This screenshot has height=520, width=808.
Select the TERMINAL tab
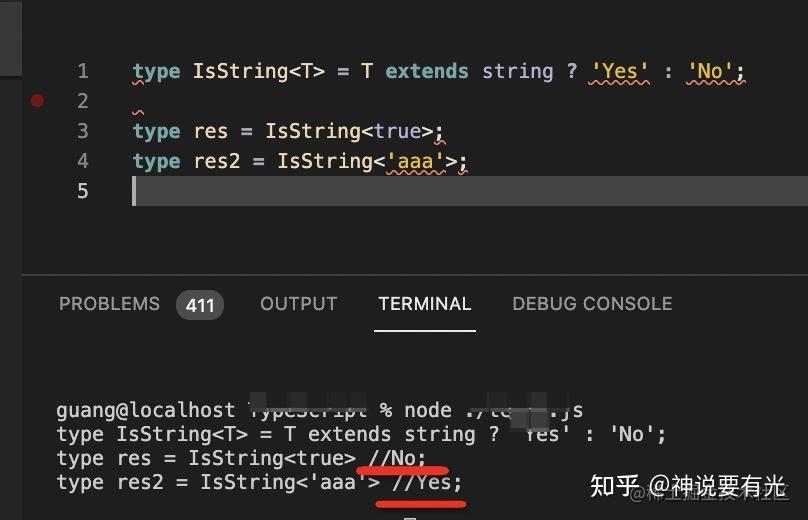[425, 304]
